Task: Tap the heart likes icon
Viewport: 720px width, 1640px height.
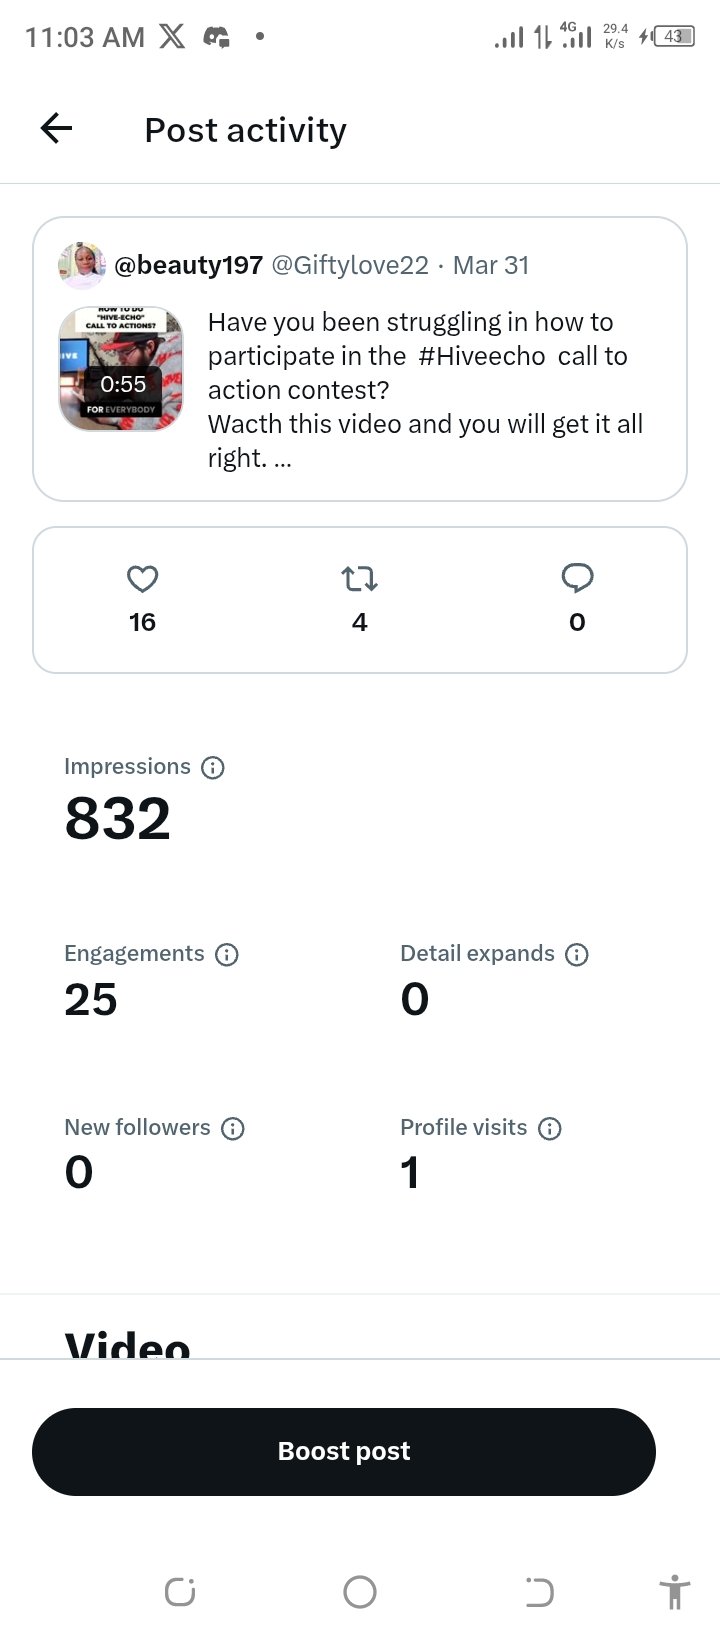Action: click(143, 578)
